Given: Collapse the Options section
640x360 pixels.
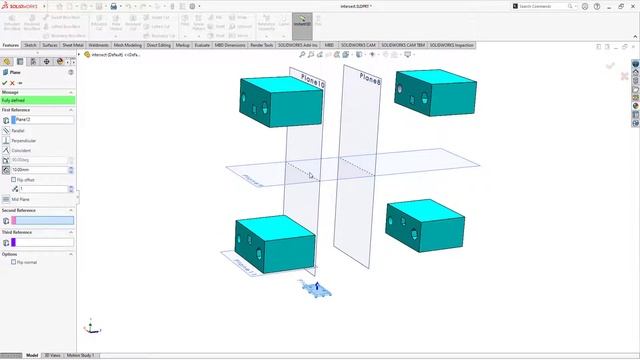Looking at the screenshot, I should [x=71, y=254].
